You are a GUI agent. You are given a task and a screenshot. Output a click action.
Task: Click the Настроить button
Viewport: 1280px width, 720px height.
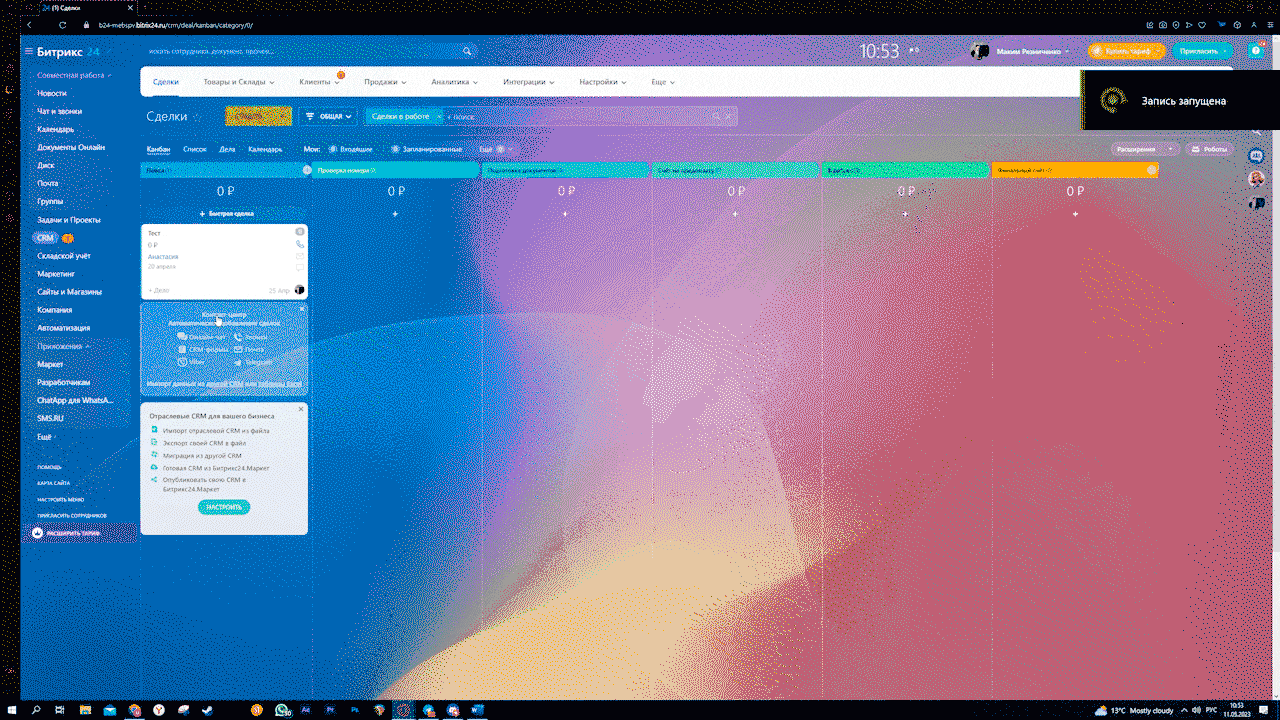click(224, 507)
